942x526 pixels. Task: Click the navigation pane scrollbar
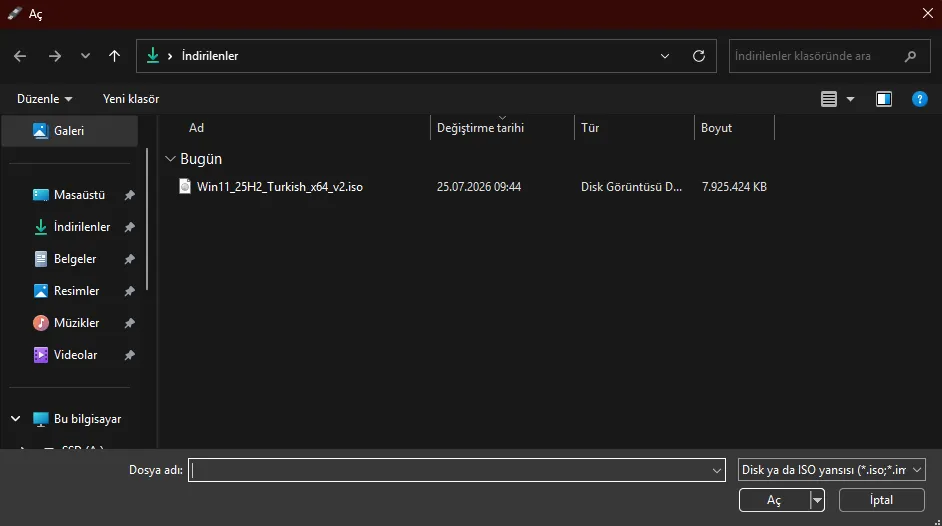tap(147, 220)
